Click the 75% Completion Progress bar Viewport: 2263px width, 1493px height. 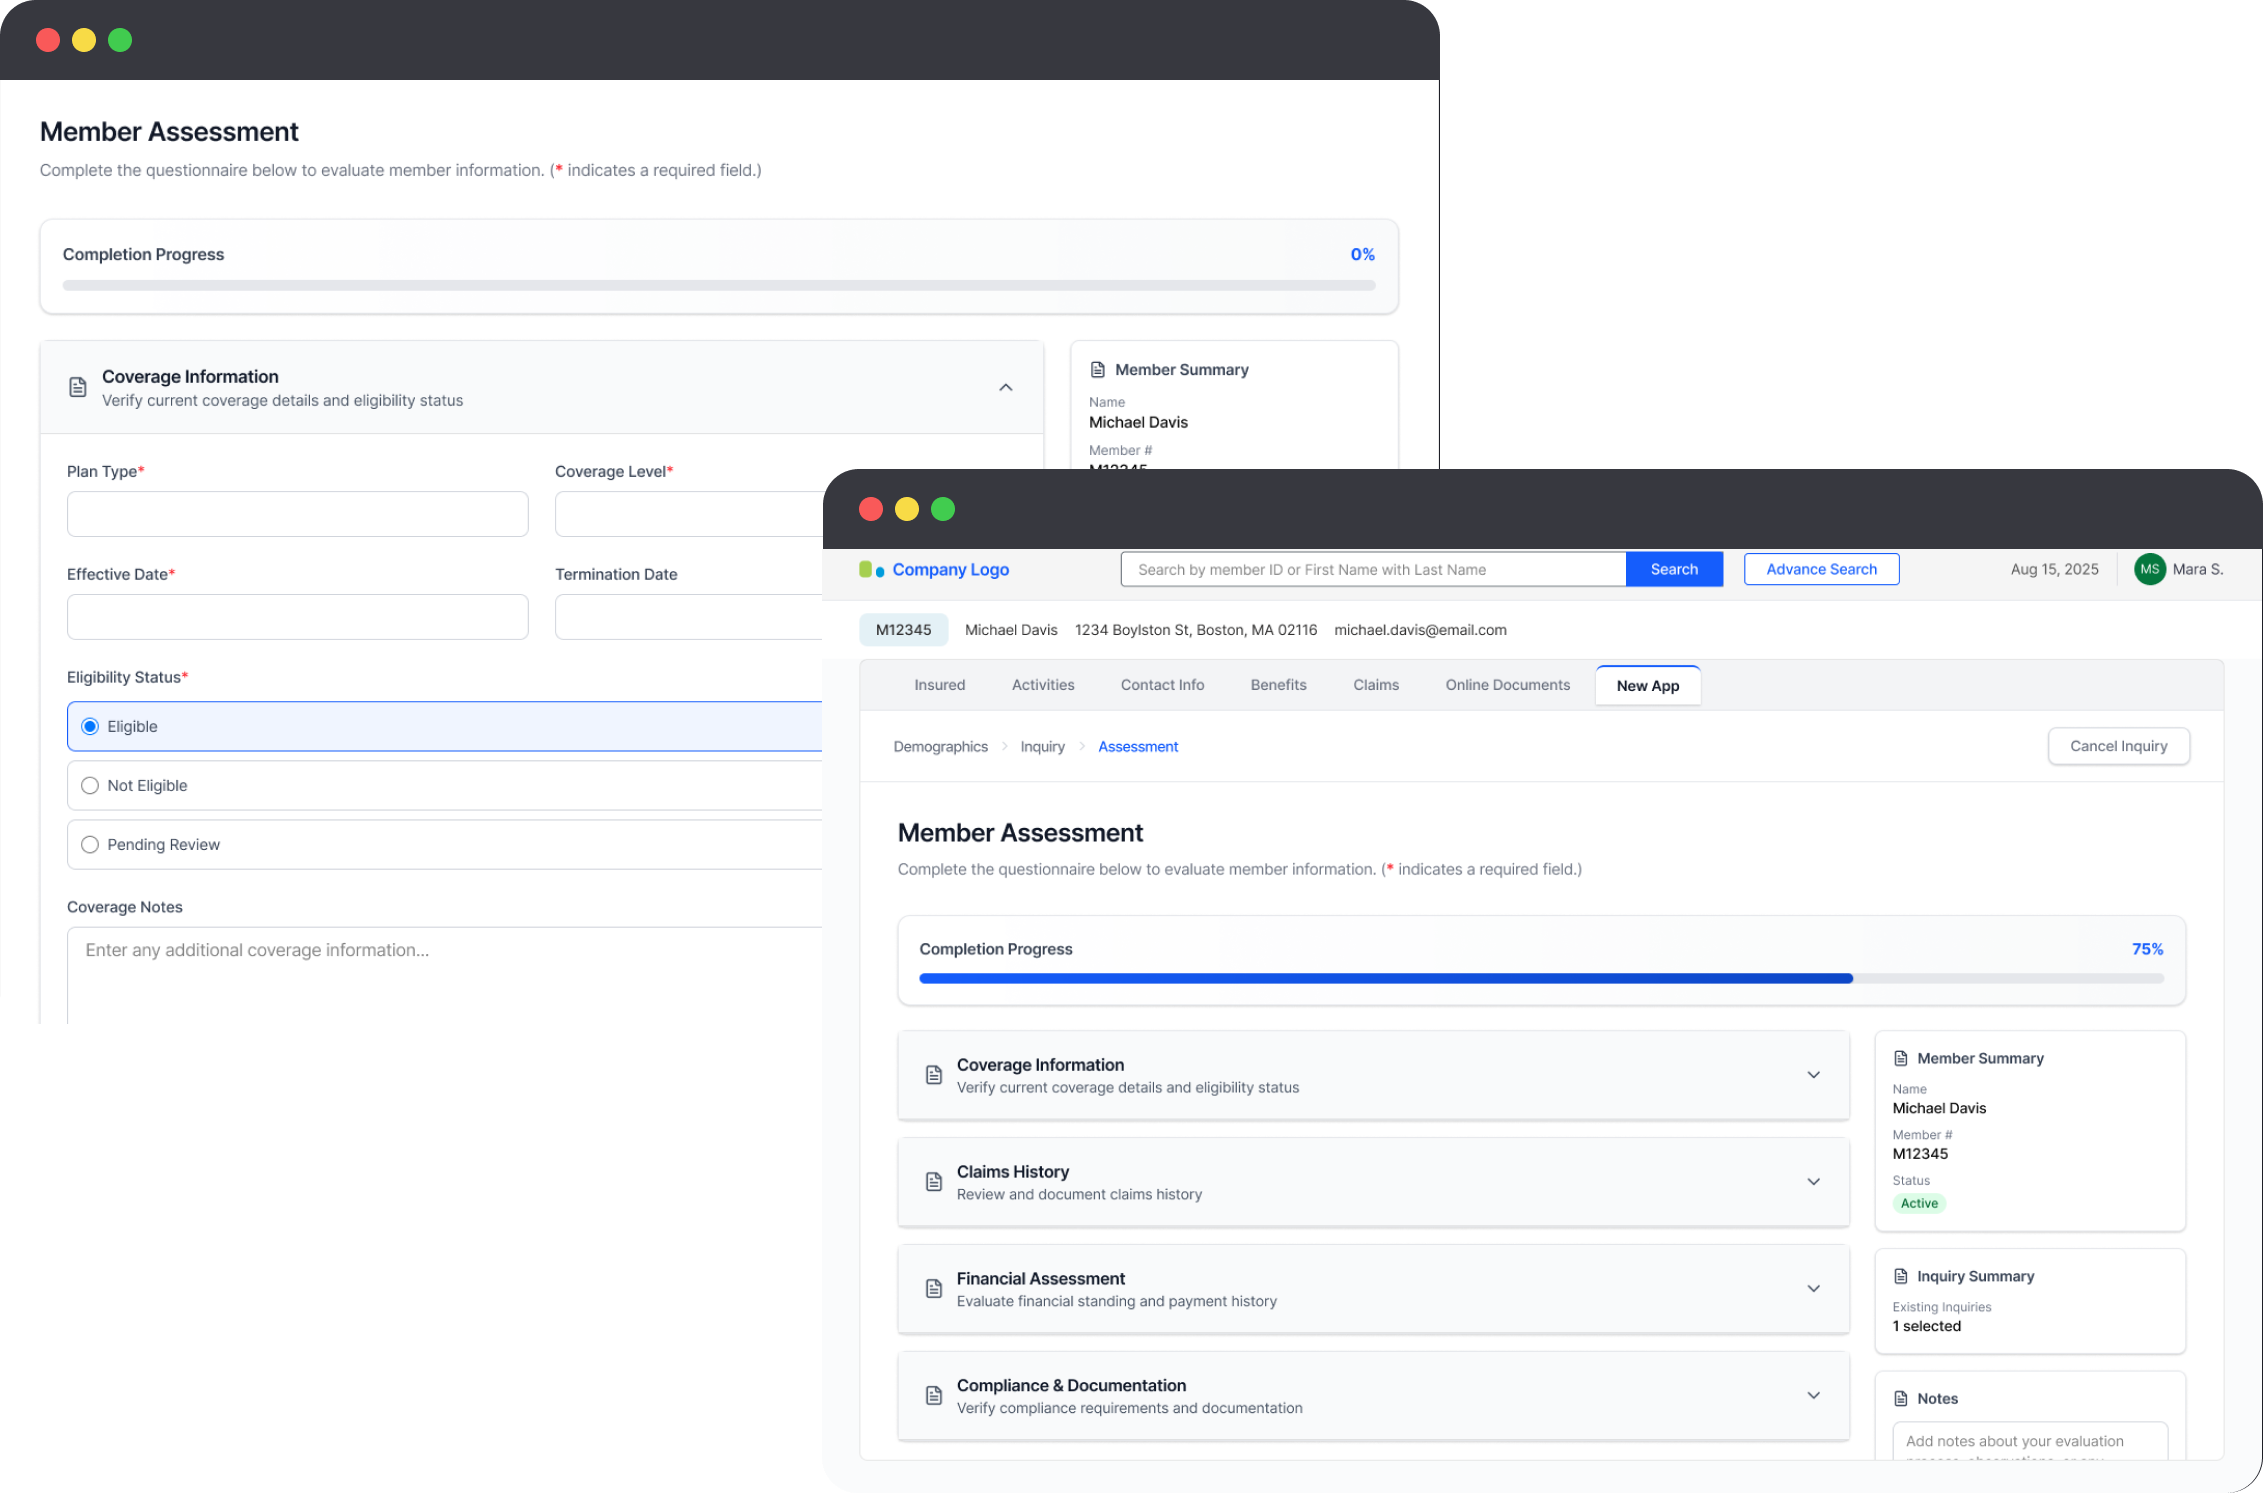(x=1541, y=979)
